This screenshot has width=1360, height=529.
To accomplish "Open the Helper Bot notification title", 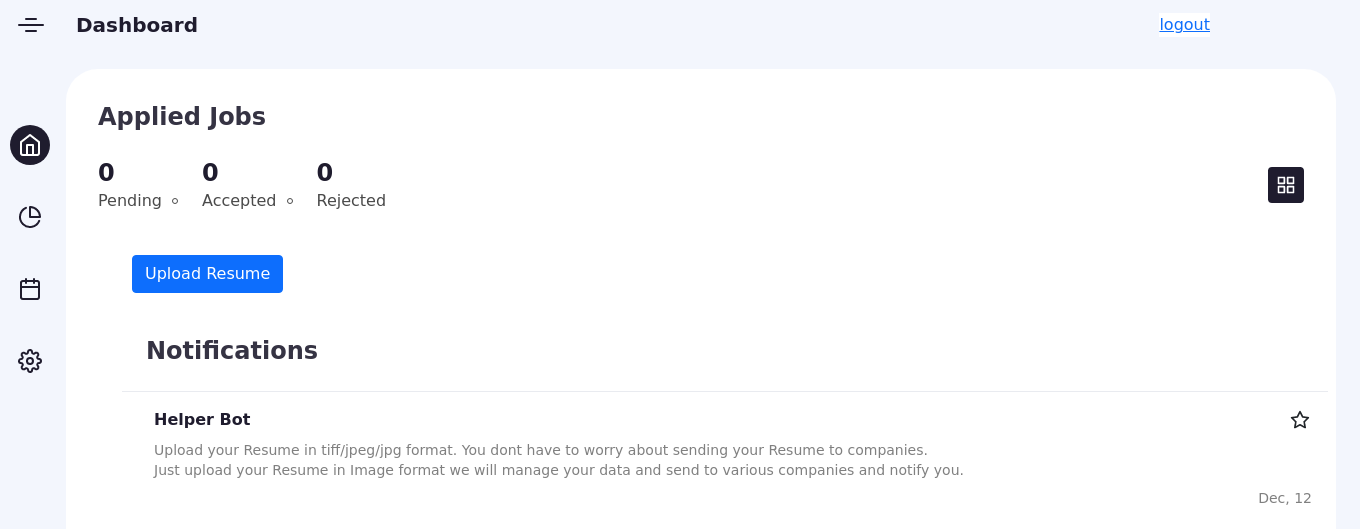I will 202,419.
